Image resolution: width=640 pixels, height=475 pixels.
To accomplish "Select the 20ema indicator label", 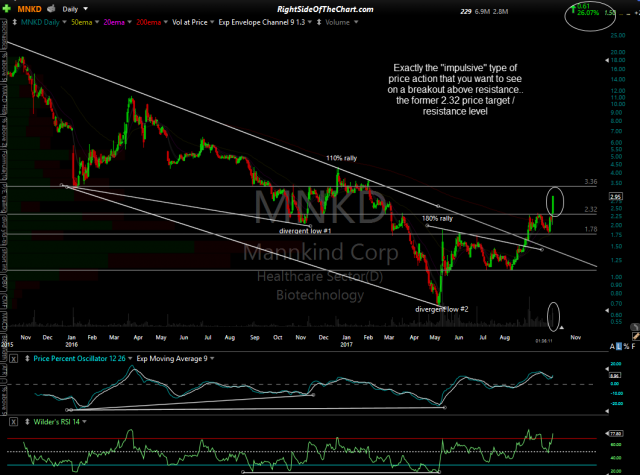I will click(x=114, y=22).
